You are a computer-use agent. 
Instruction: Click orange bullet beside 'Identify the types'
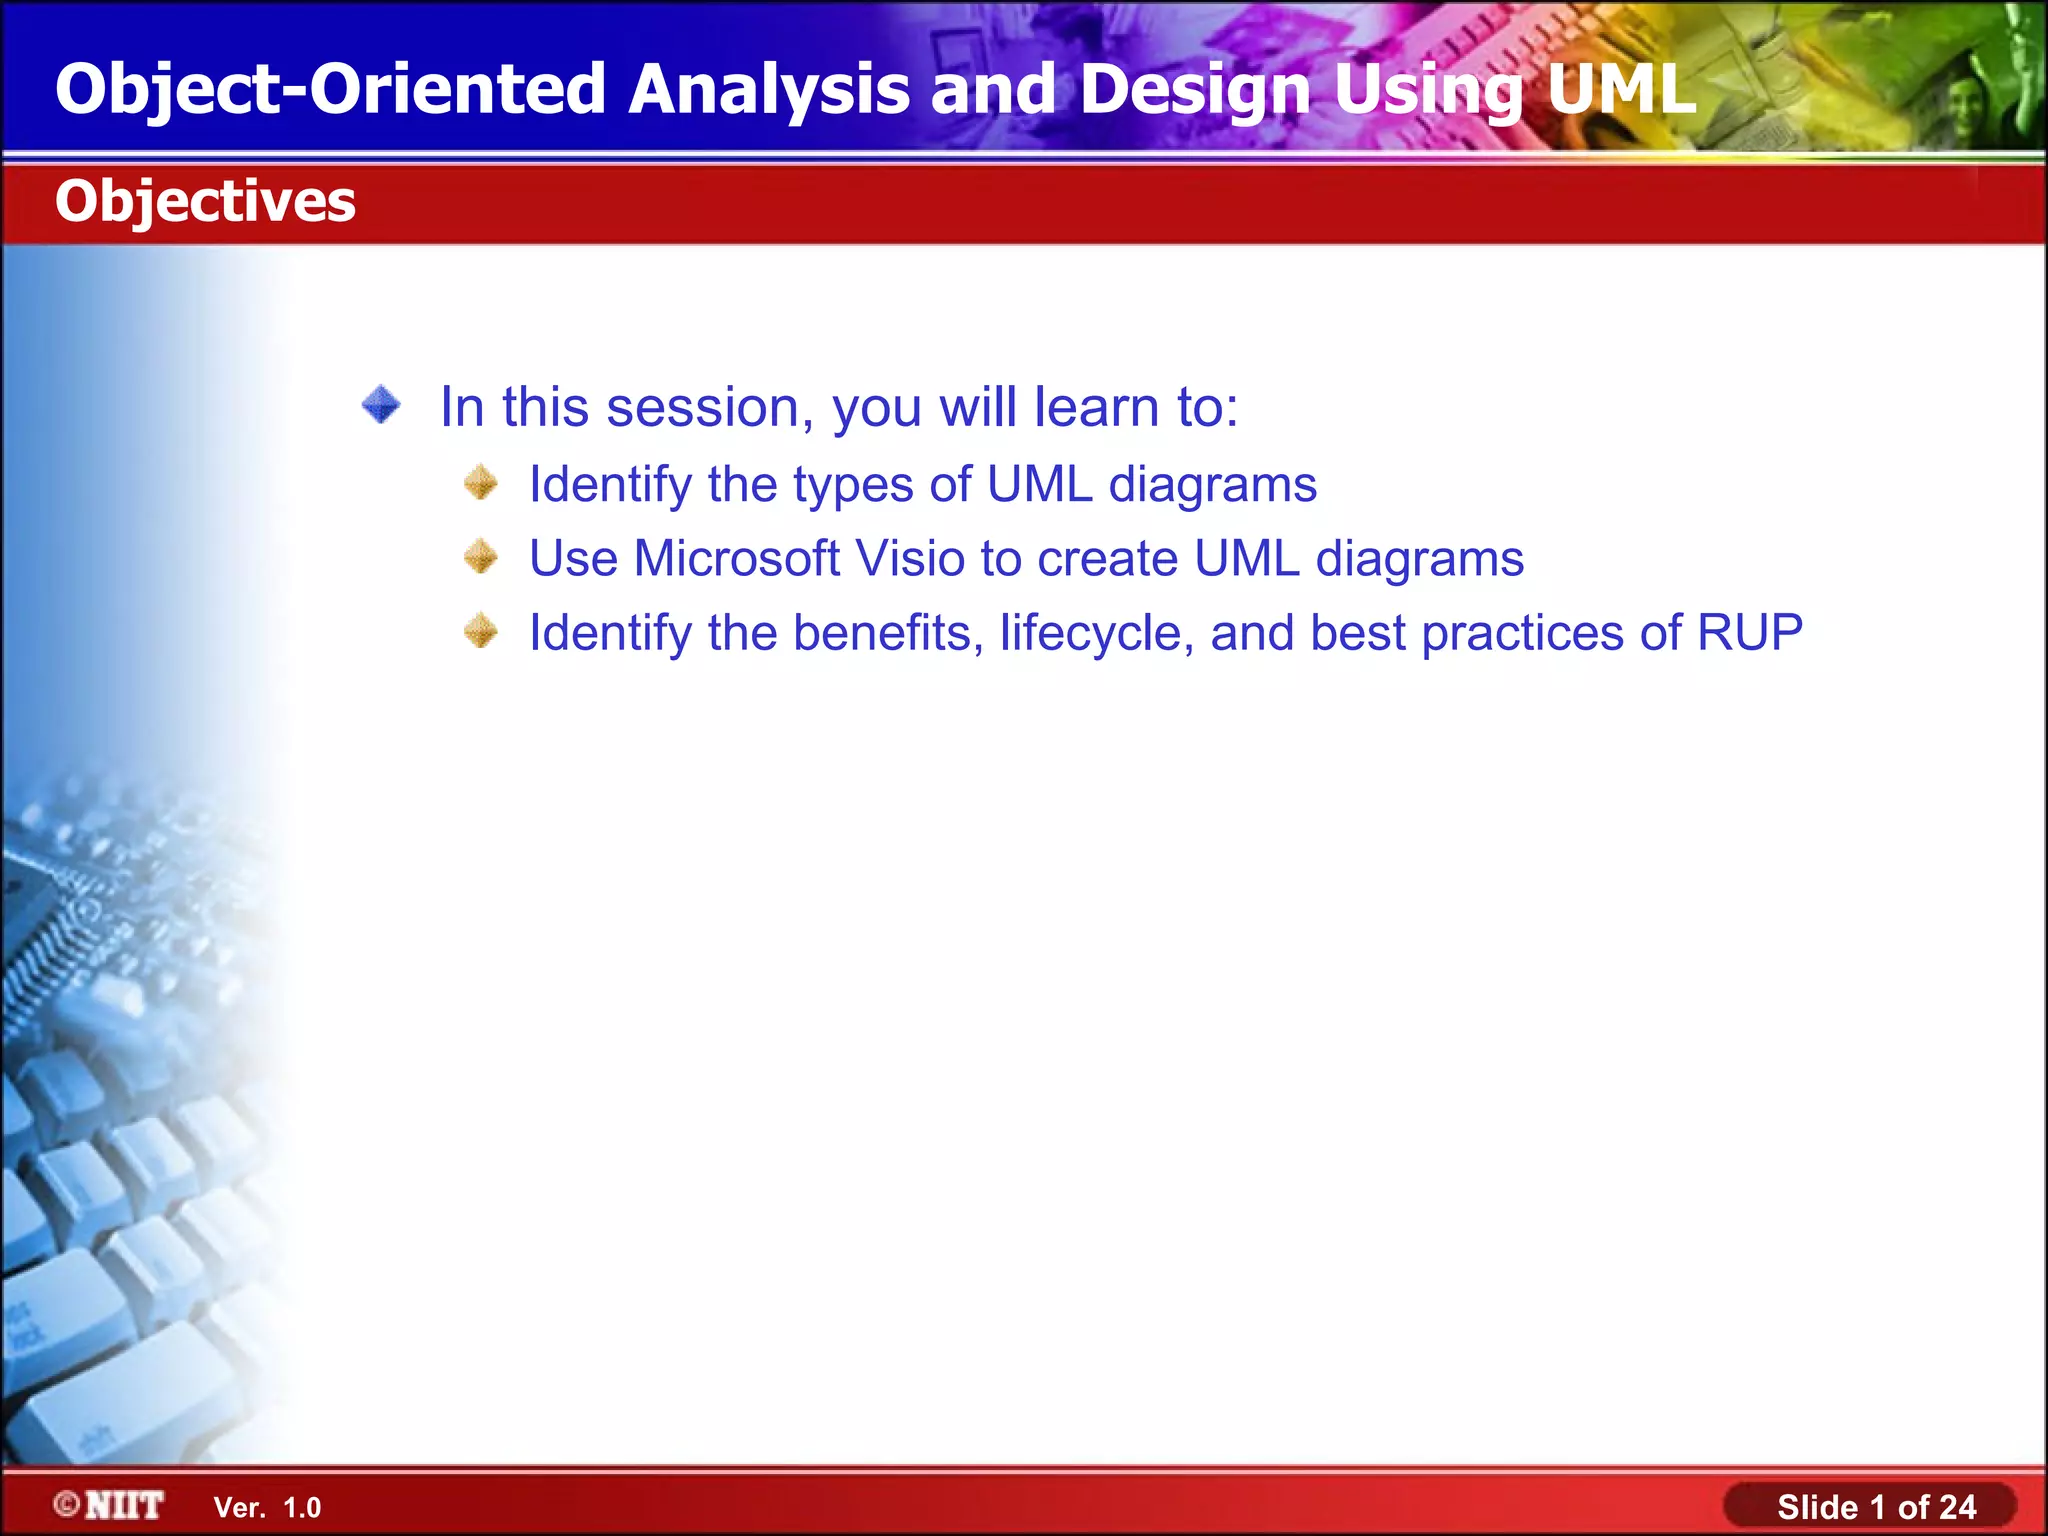[481, 483]
